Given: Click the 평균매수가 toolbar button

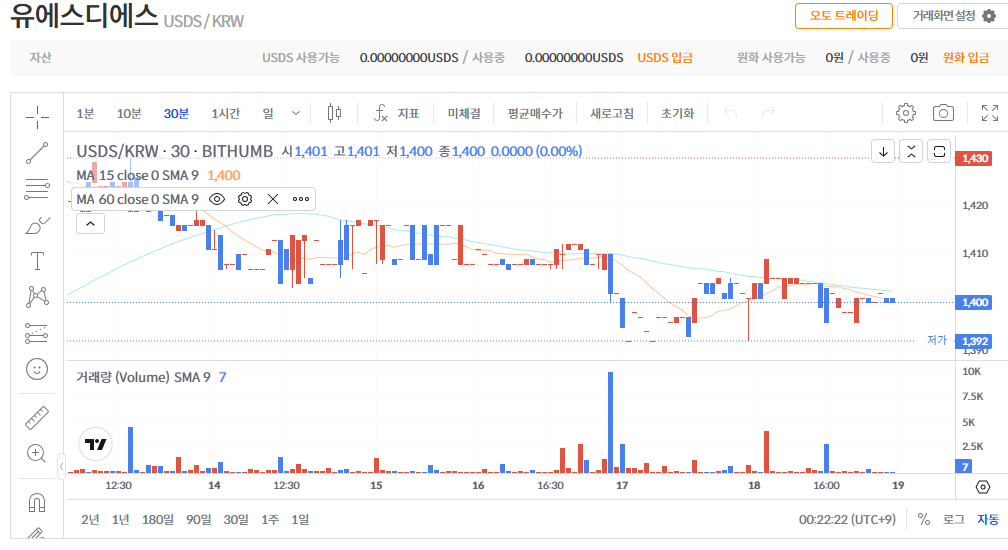Looking at the screenshot, I should click(535, 114).
